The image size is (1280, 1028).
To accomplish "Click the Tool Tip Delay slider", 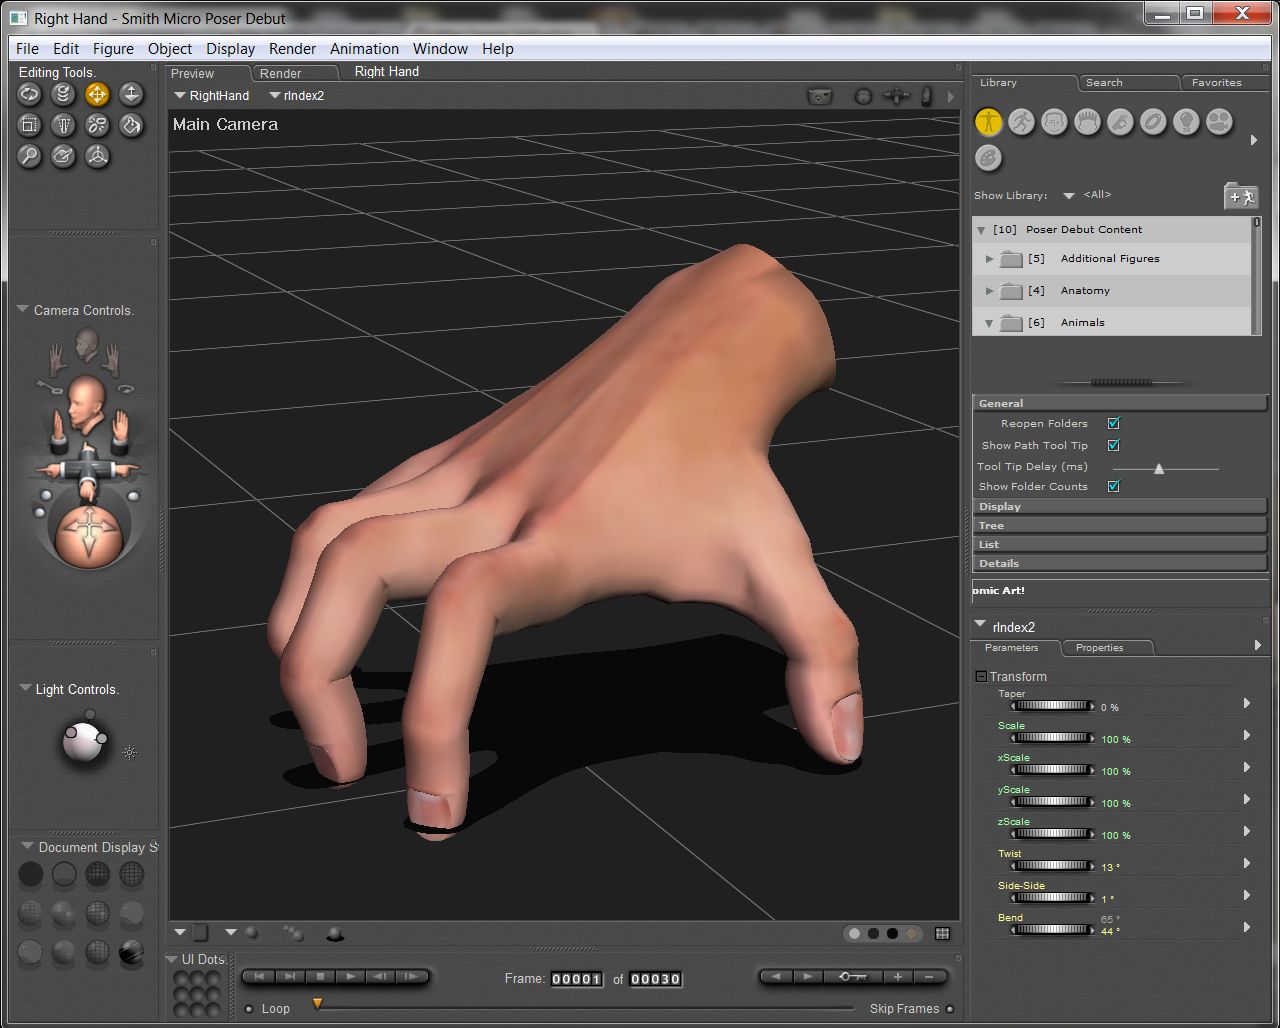I will [x=1159, y=468].
